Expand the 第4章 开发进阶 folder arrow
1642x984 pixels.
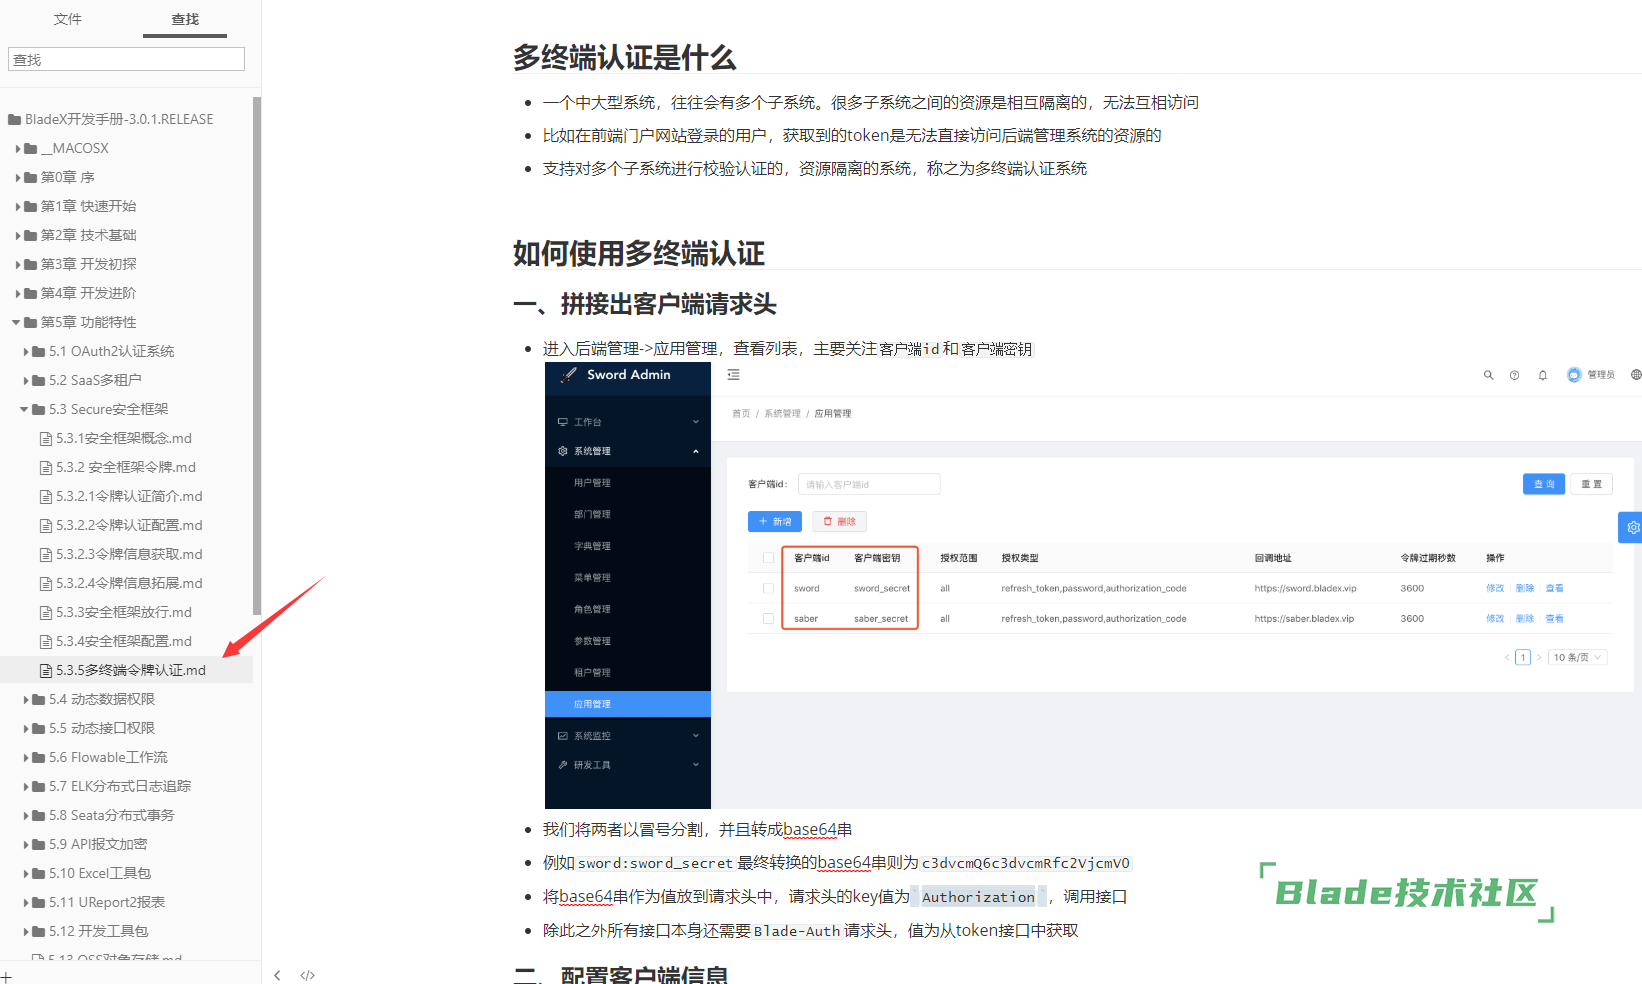click(18, 293)
